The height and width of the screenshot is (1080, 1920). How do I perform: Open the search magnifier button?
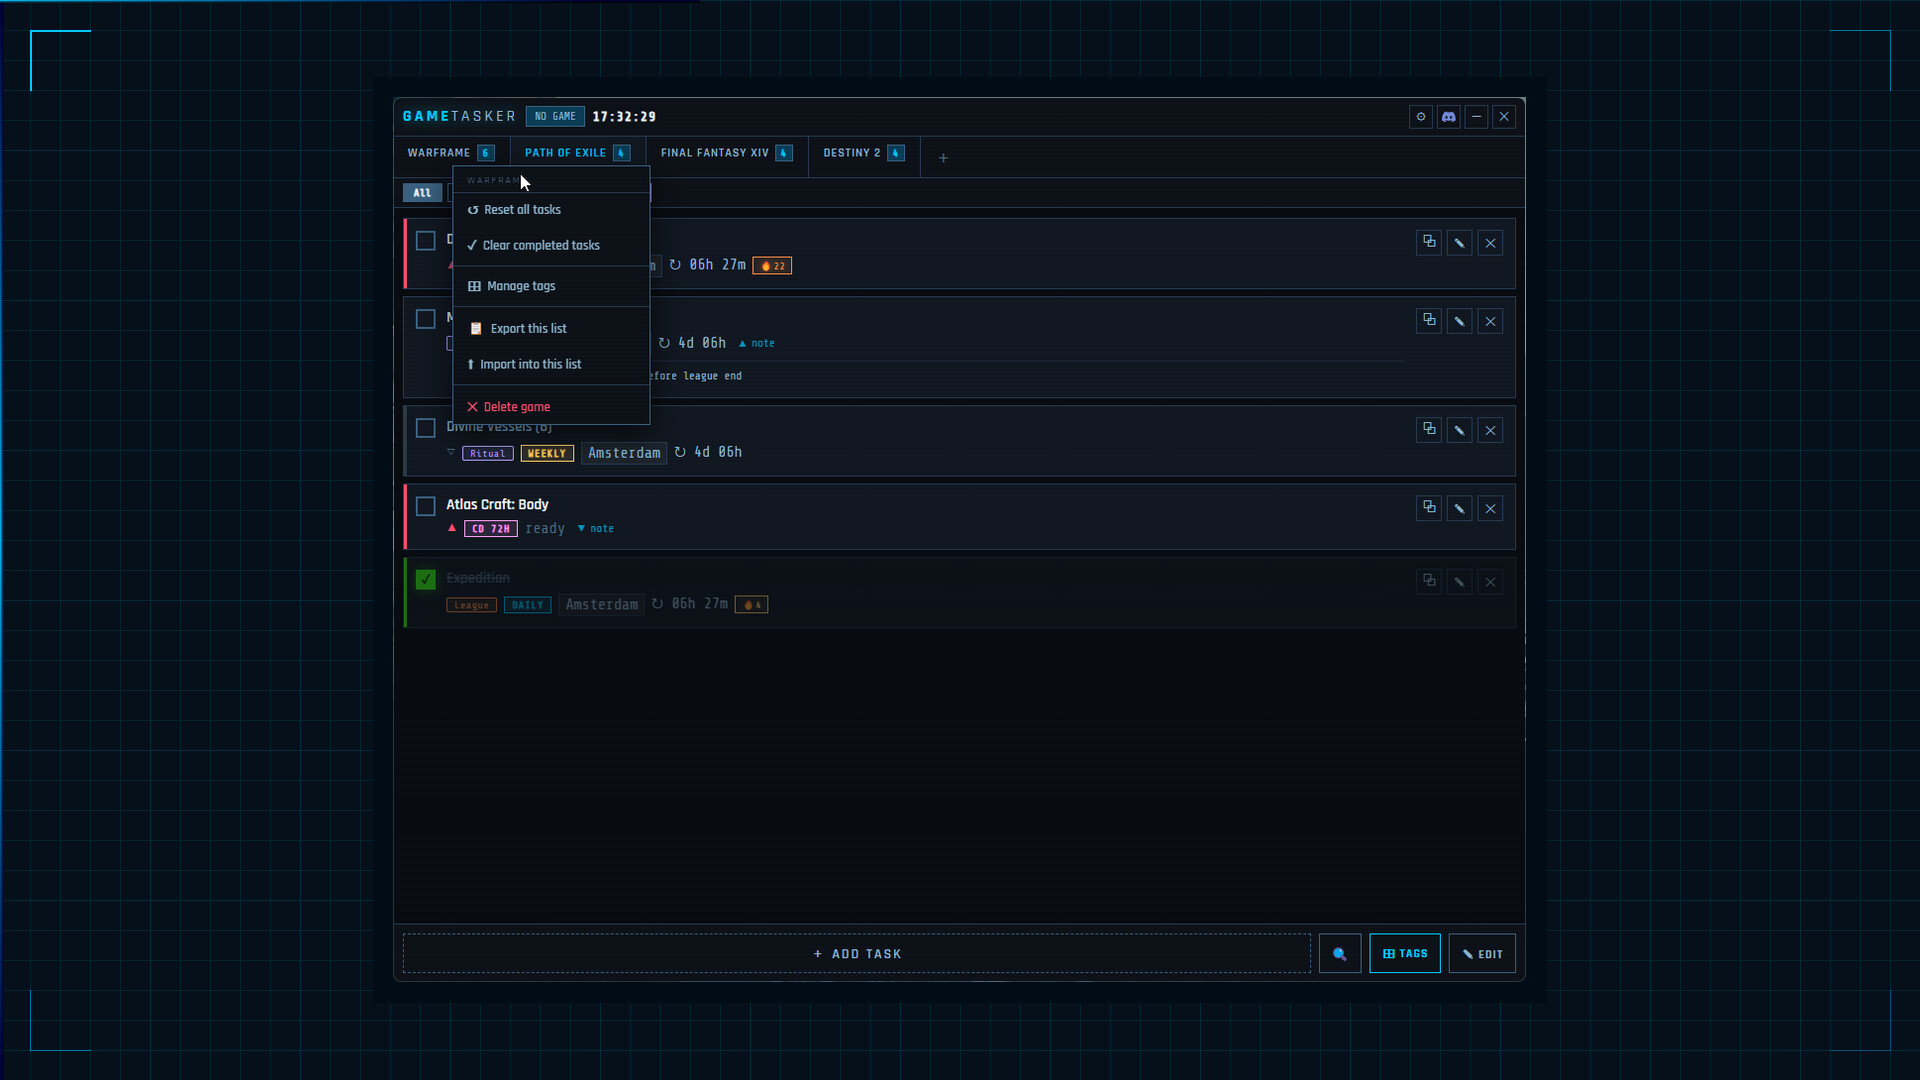(x=1339, y=954)
